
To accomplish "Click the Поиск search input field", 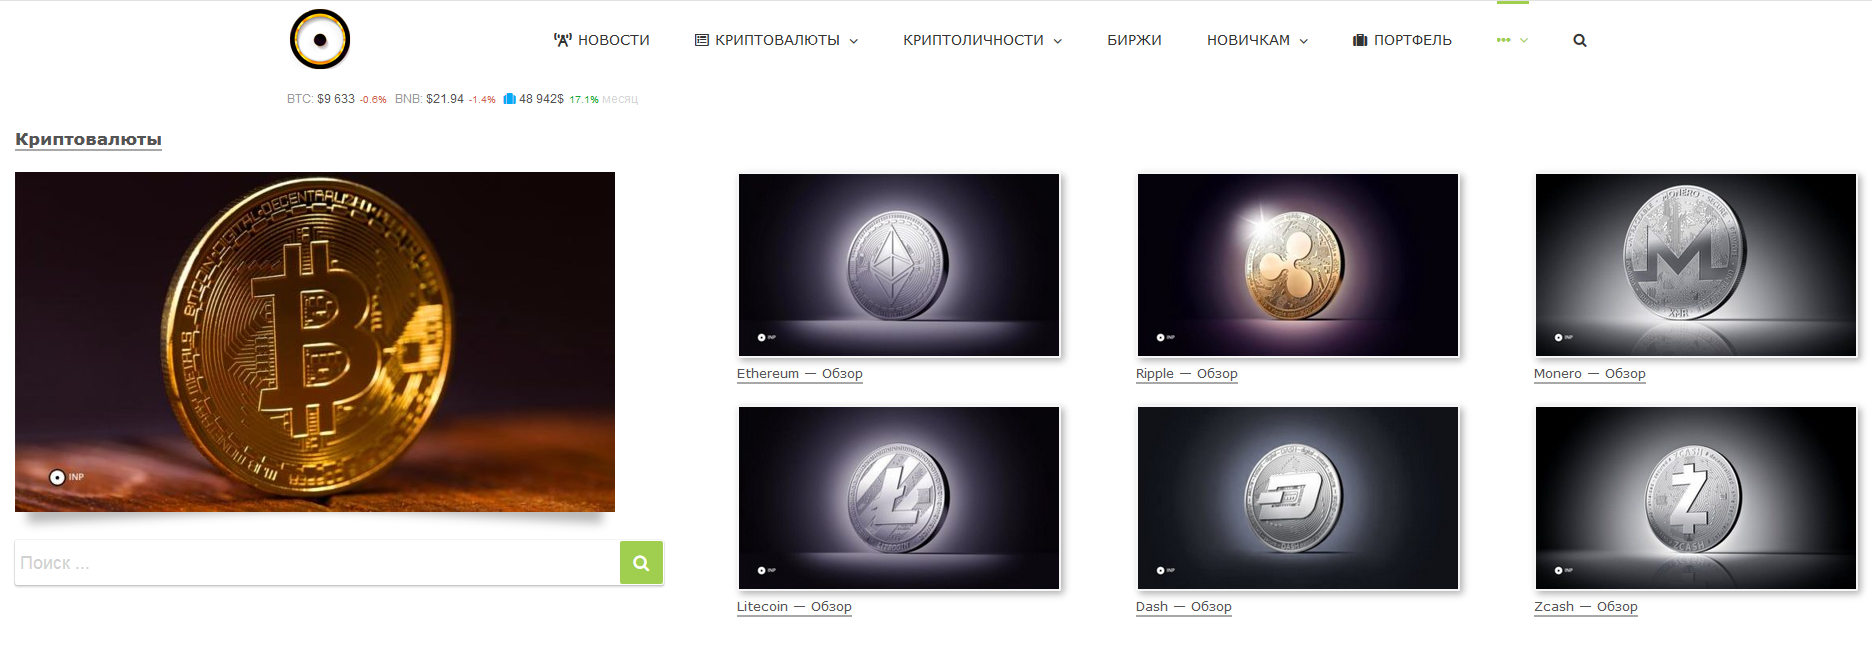I will click(317, 563).
